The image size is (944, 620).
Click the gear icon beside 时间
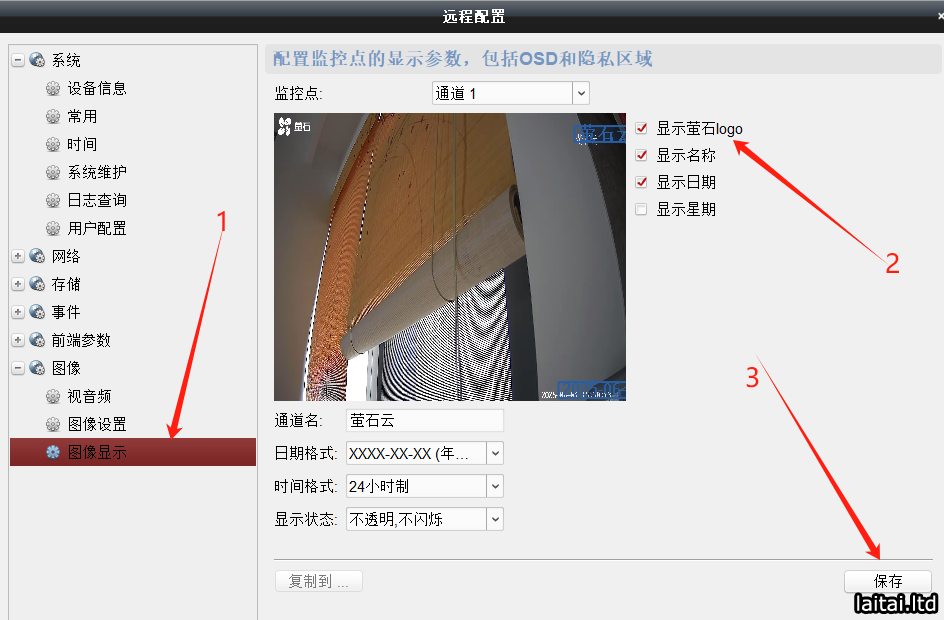point(53,144)
